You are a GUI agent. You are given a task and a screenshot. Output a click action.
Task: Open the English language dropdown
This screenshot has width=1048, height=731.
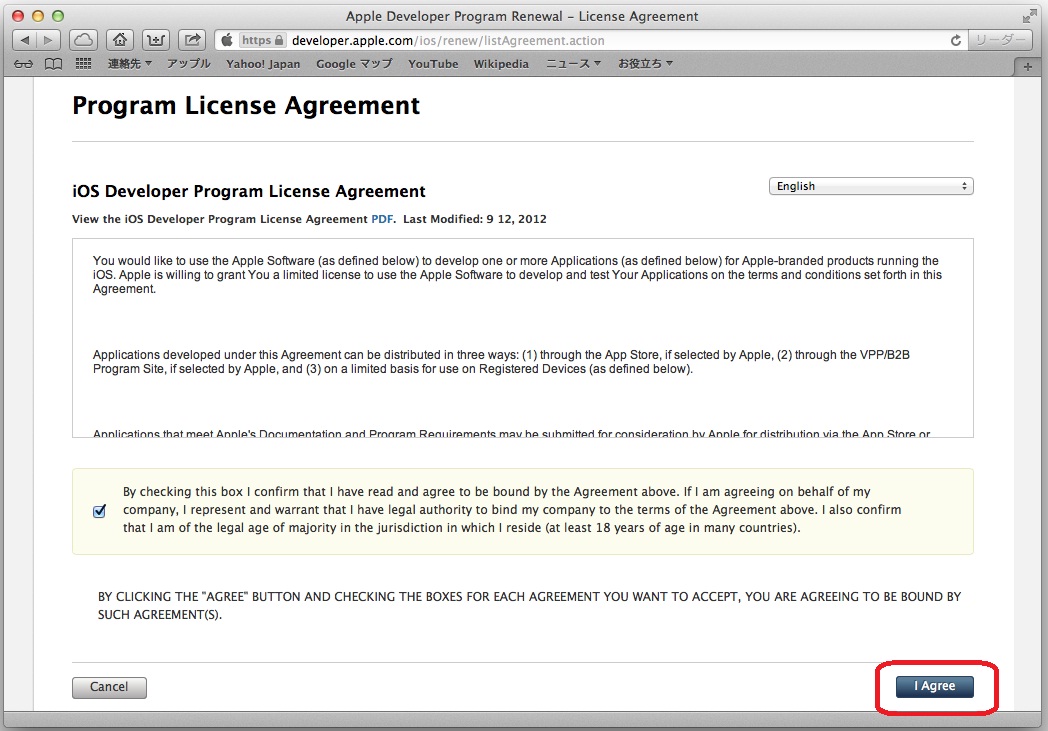pos(870,187)
